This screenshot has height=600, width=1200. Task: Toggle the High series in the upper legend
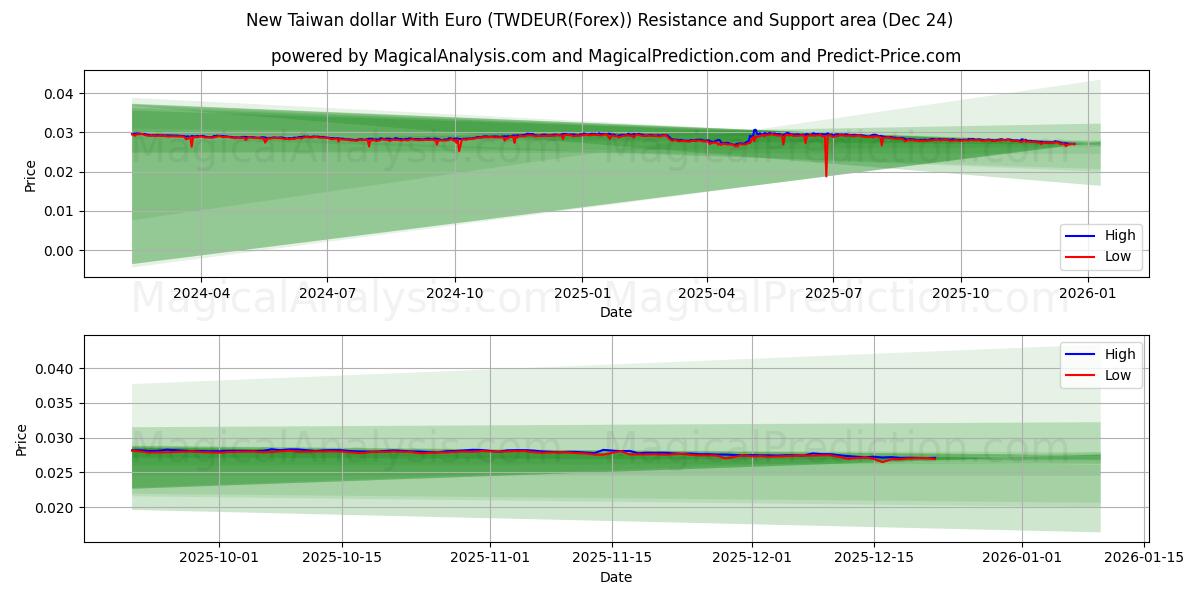click(x=1122, y=234)
